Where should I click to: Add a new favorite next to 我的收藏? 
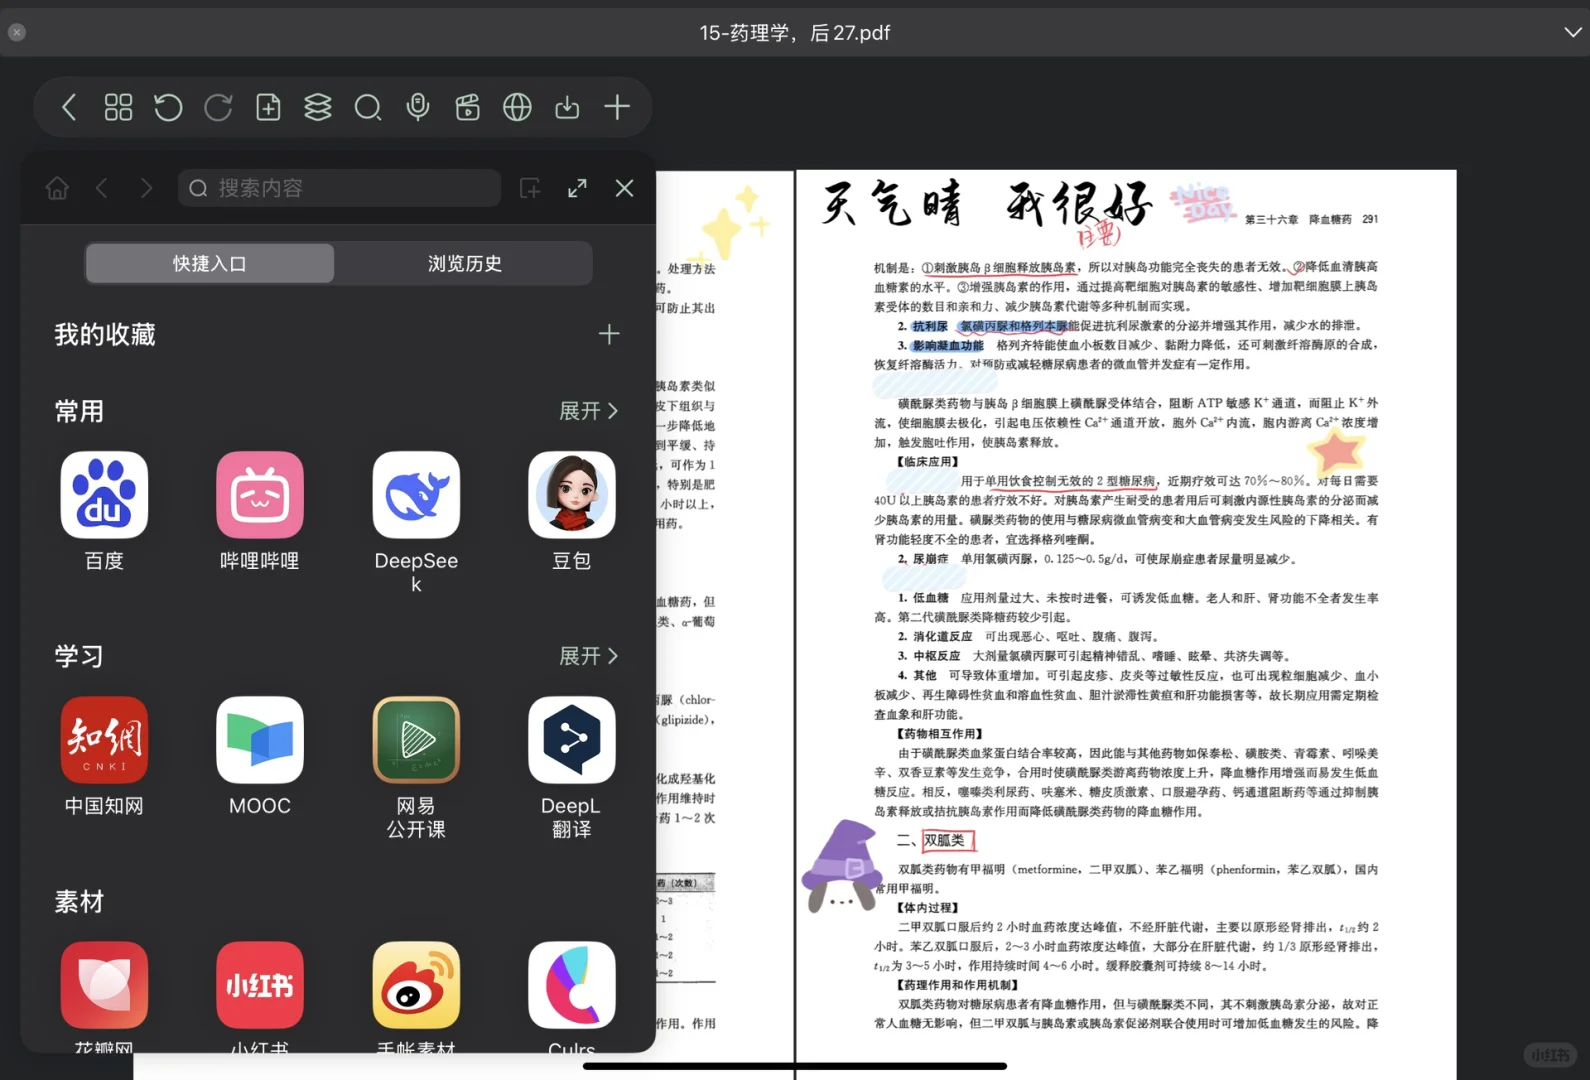(609, 334)
